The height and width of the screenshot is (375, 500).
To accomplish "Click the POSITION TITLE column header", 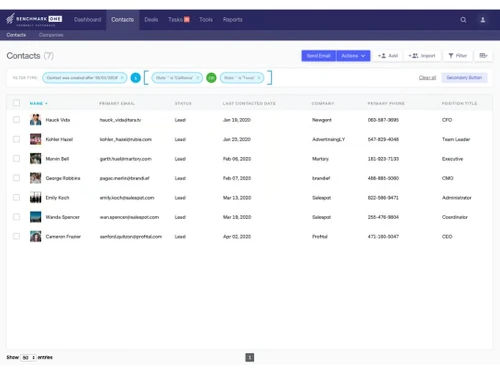I will [459, 103].
